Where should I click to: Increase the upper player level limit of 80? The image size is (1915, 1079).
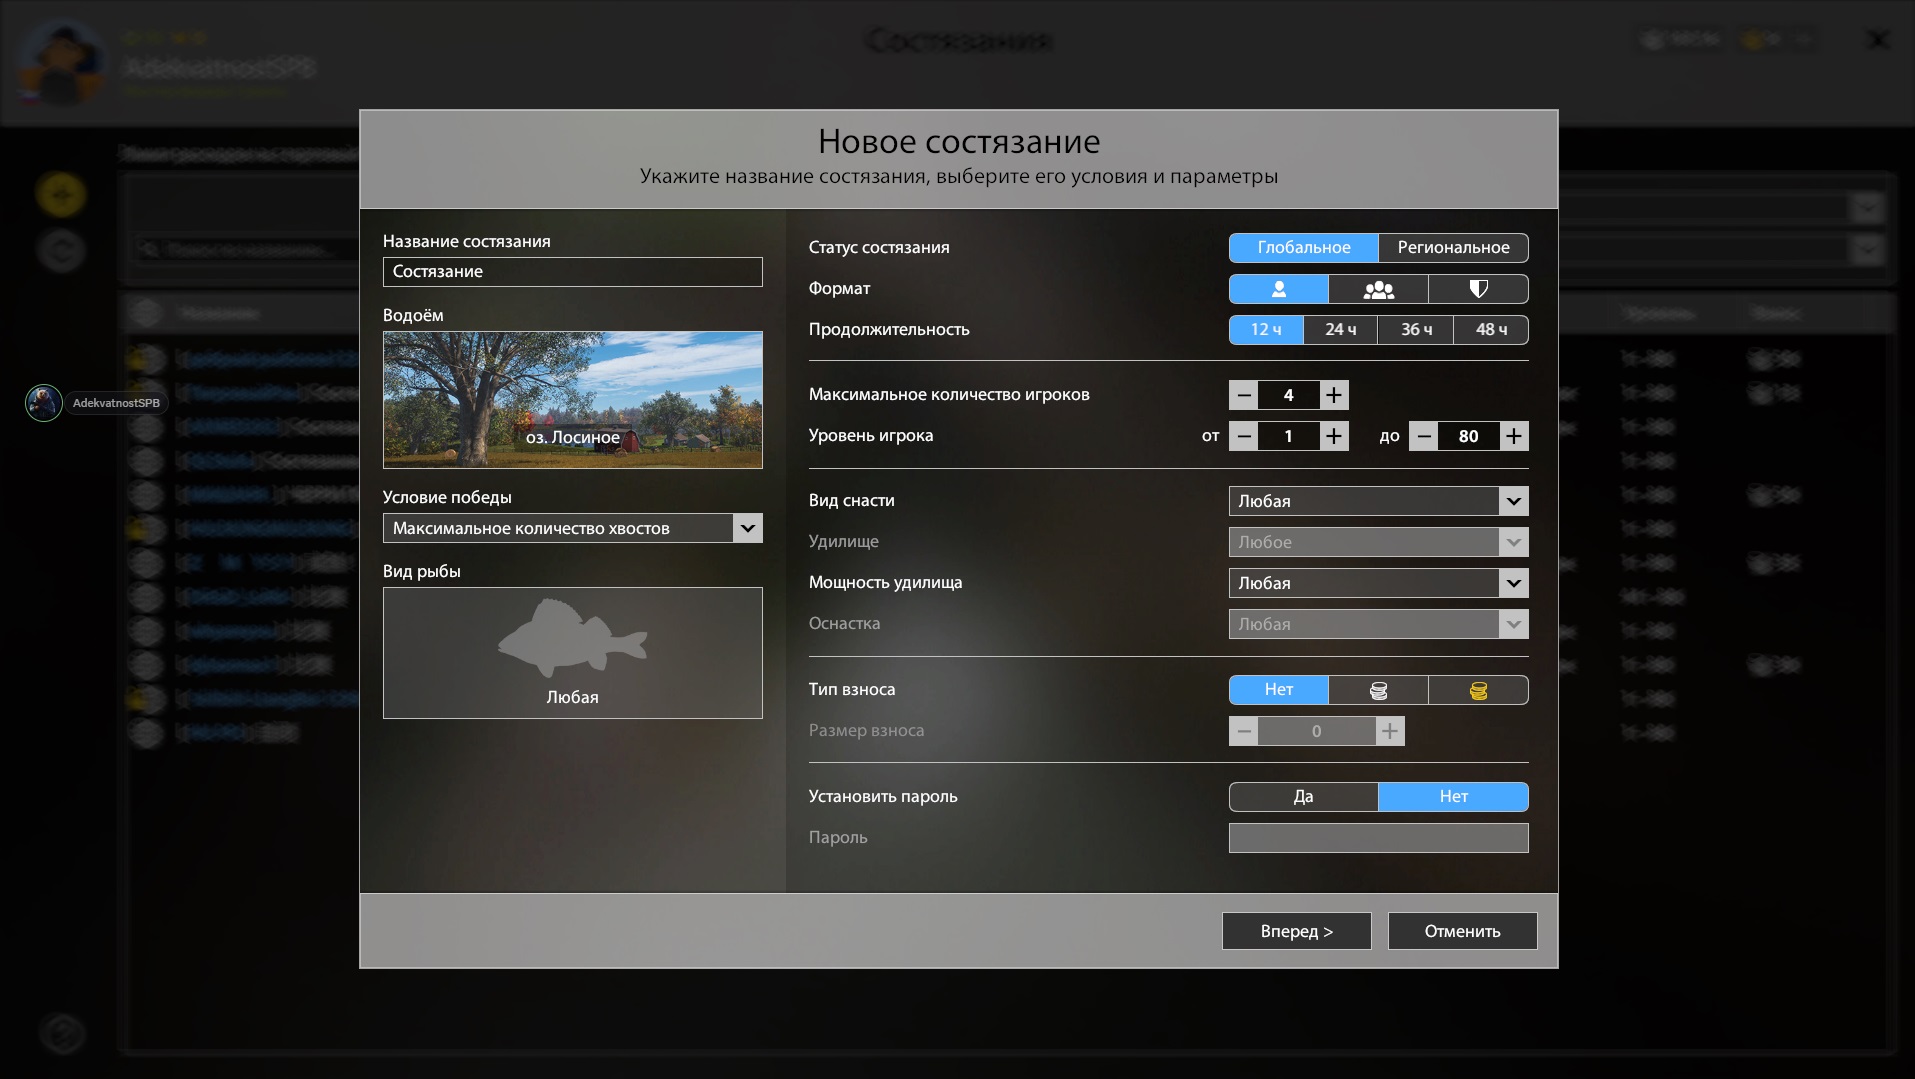tap(1514, 436)
